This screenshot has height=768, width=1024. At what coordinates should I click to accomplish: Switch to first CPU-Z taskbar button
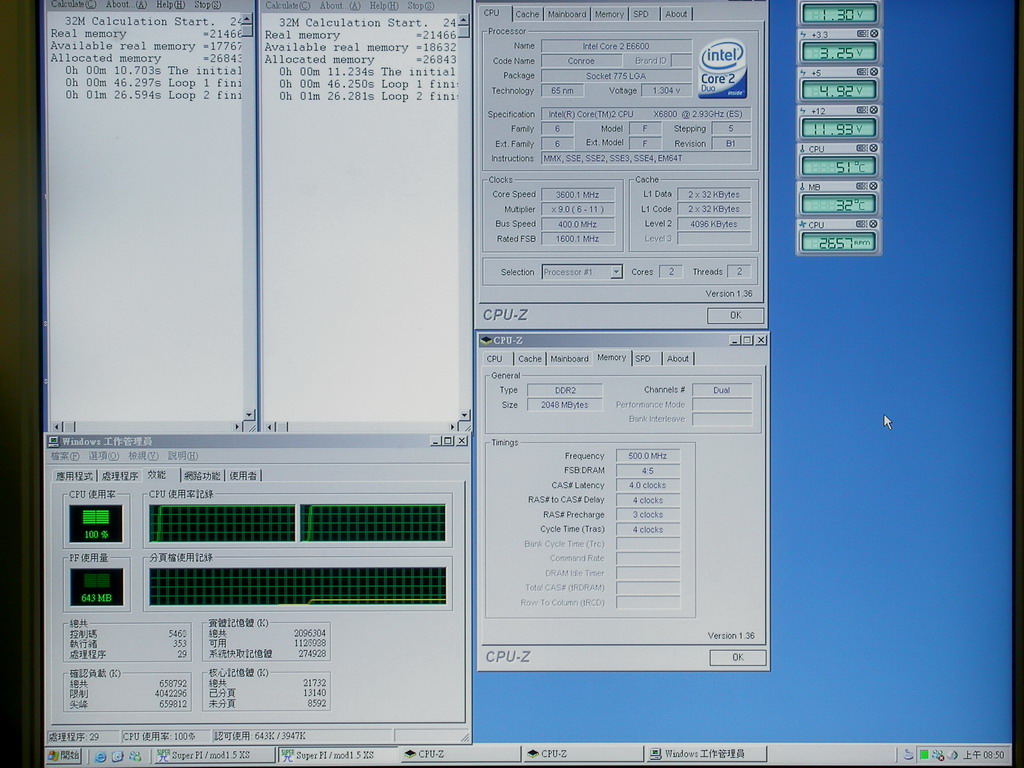point(460,754)
